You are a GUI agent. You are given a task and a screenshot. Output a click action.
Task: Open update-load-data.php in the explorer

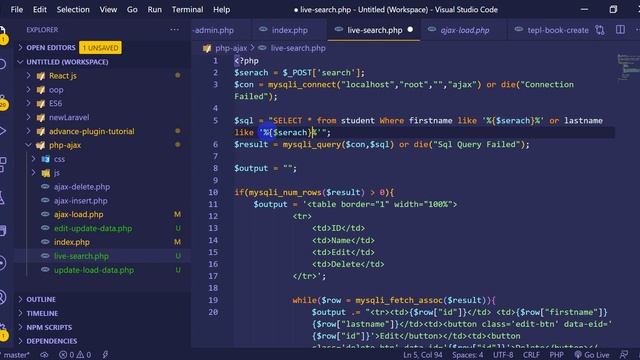[x=93, y=270]
